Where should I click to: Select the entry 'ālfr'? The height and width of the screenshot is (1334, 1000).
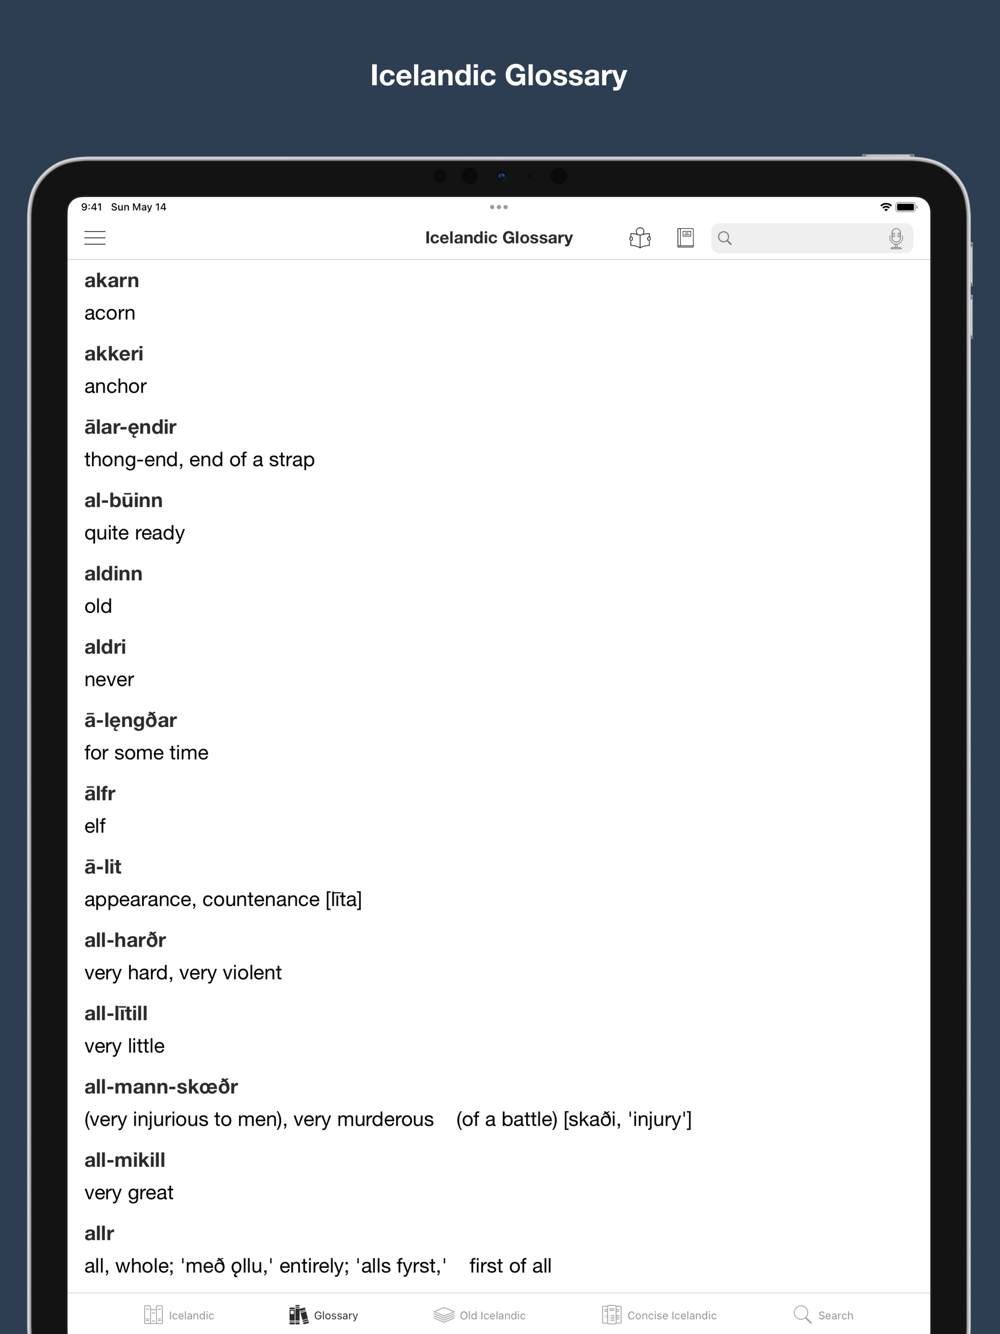coord(100,793)
